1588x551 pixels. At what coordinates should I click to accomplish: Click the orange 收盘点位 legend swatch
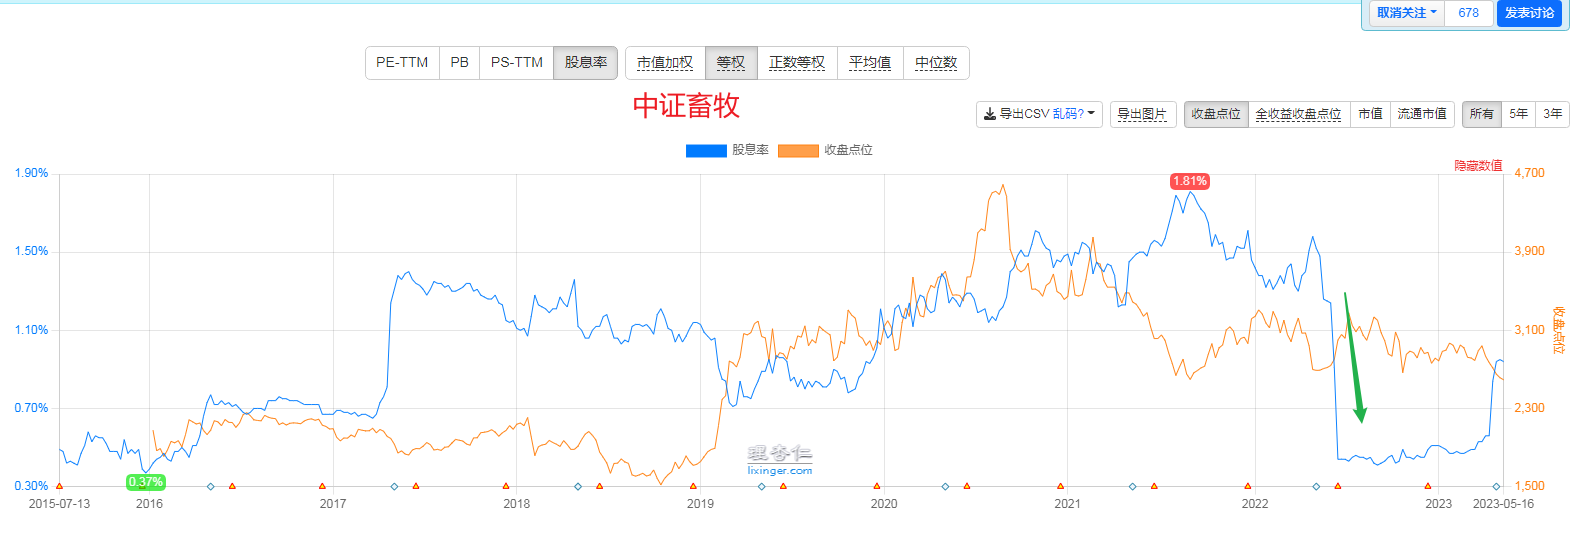(x=798, y=151)
